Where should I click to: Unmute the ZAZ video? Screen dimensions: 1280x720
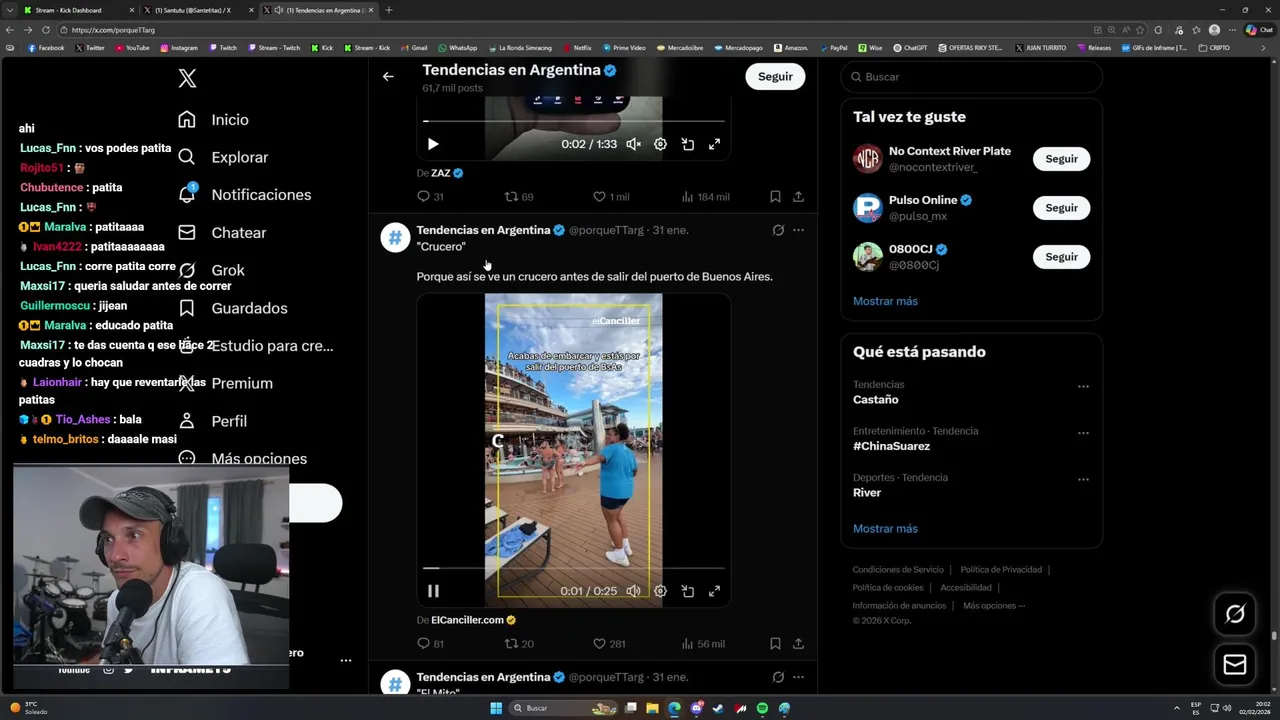[x=633, y=144]
